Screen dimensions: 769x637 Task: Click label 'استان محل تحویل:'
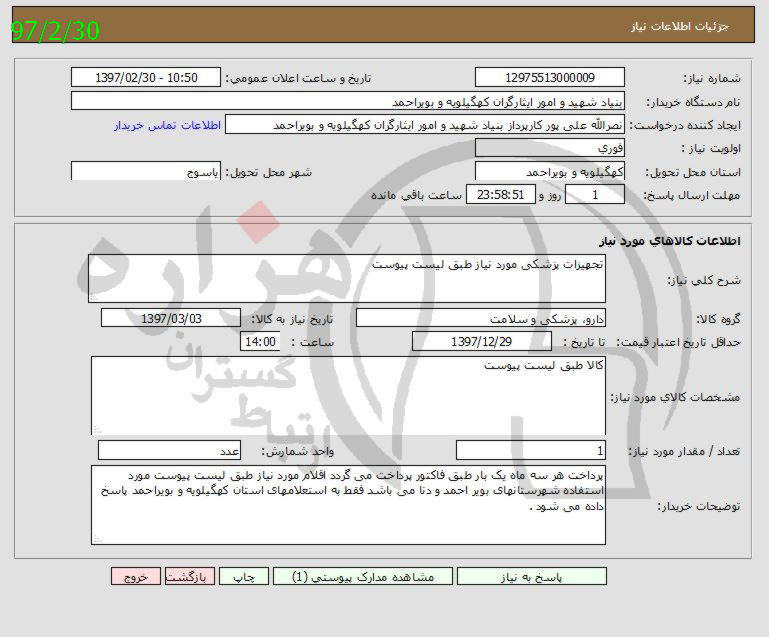(x=692, y=172)
